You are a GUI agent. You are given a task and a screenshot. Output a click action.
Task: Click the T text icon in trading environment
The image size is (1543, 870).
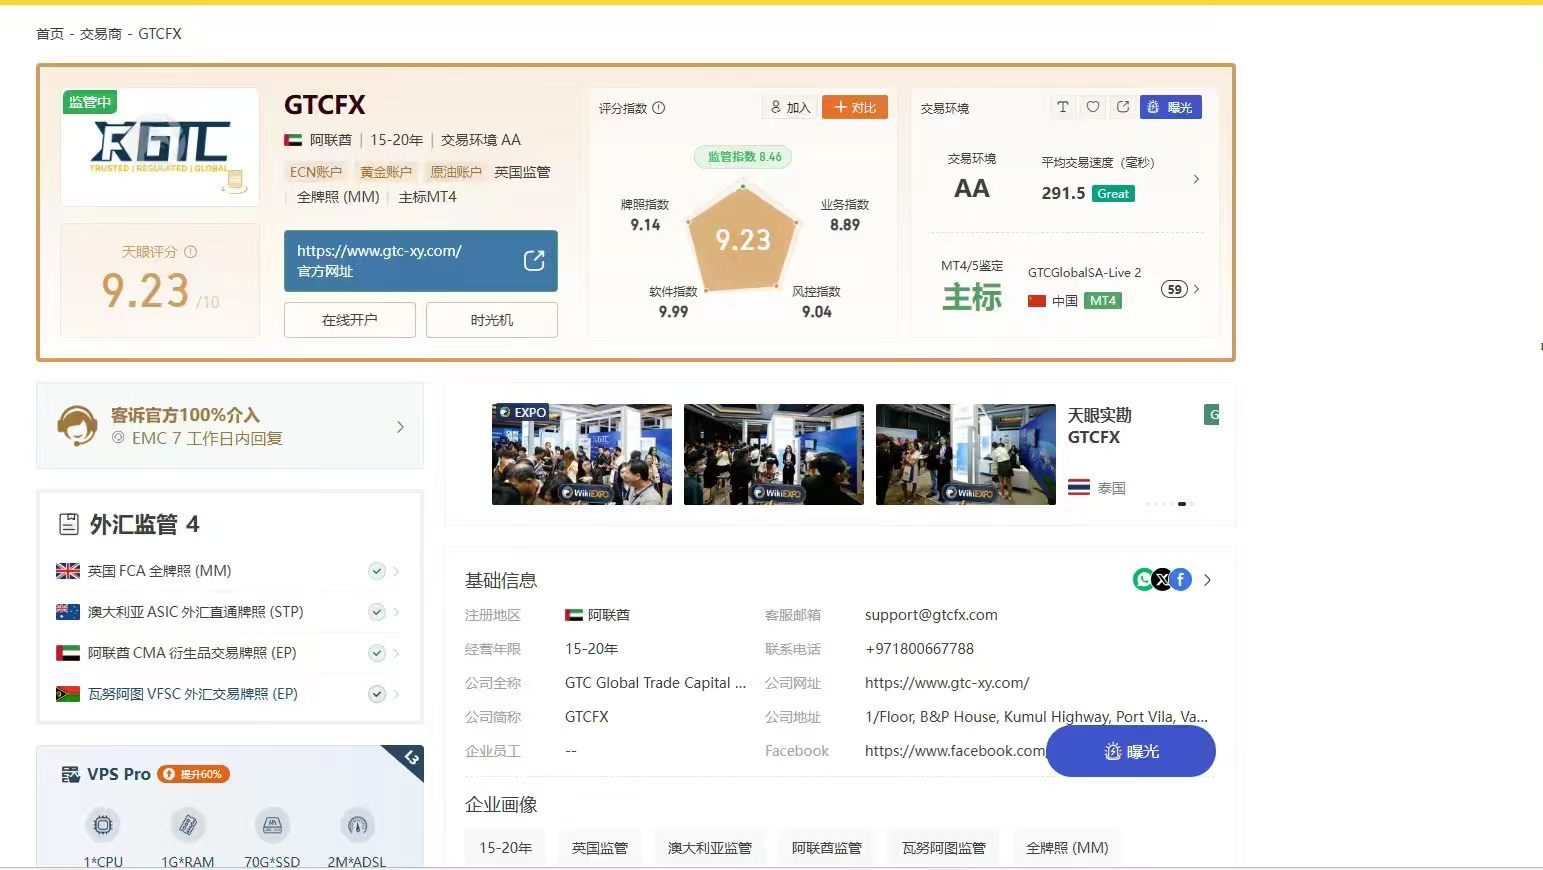click(1063, 107)
